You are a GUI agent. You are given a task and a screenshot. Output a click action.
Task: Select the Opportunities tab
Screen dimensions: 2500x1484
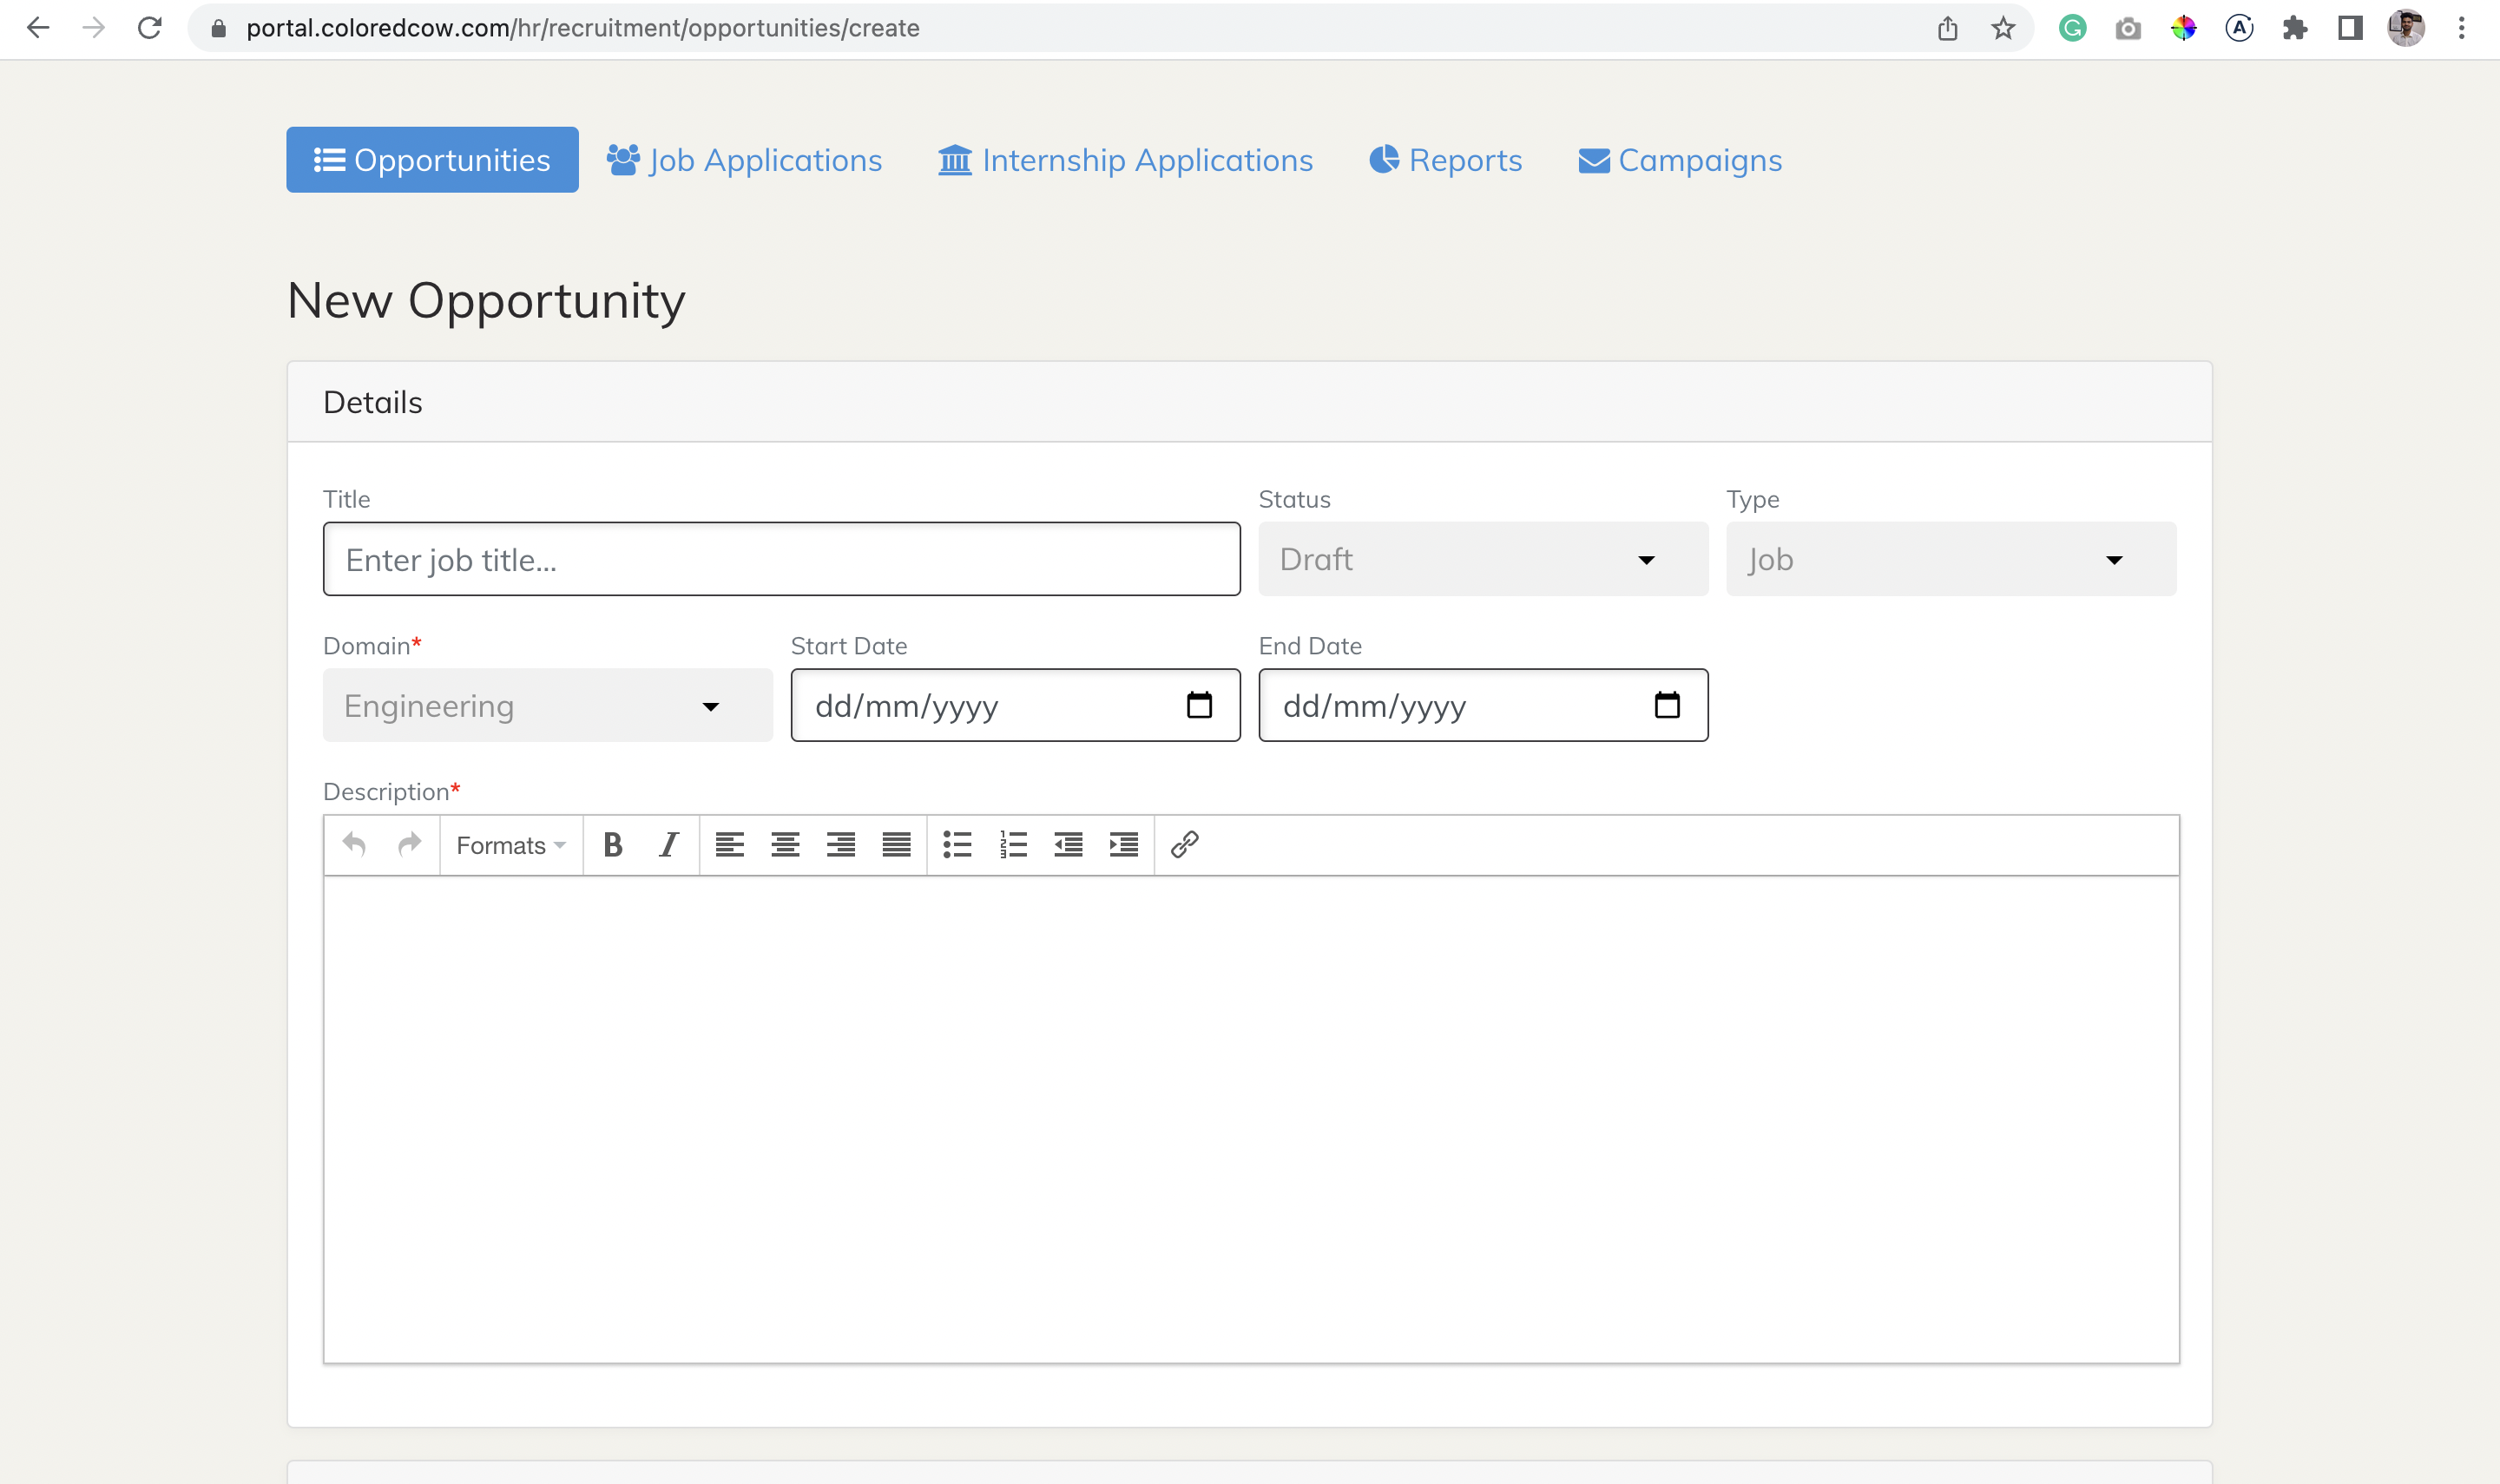click(x=432, y=160)
